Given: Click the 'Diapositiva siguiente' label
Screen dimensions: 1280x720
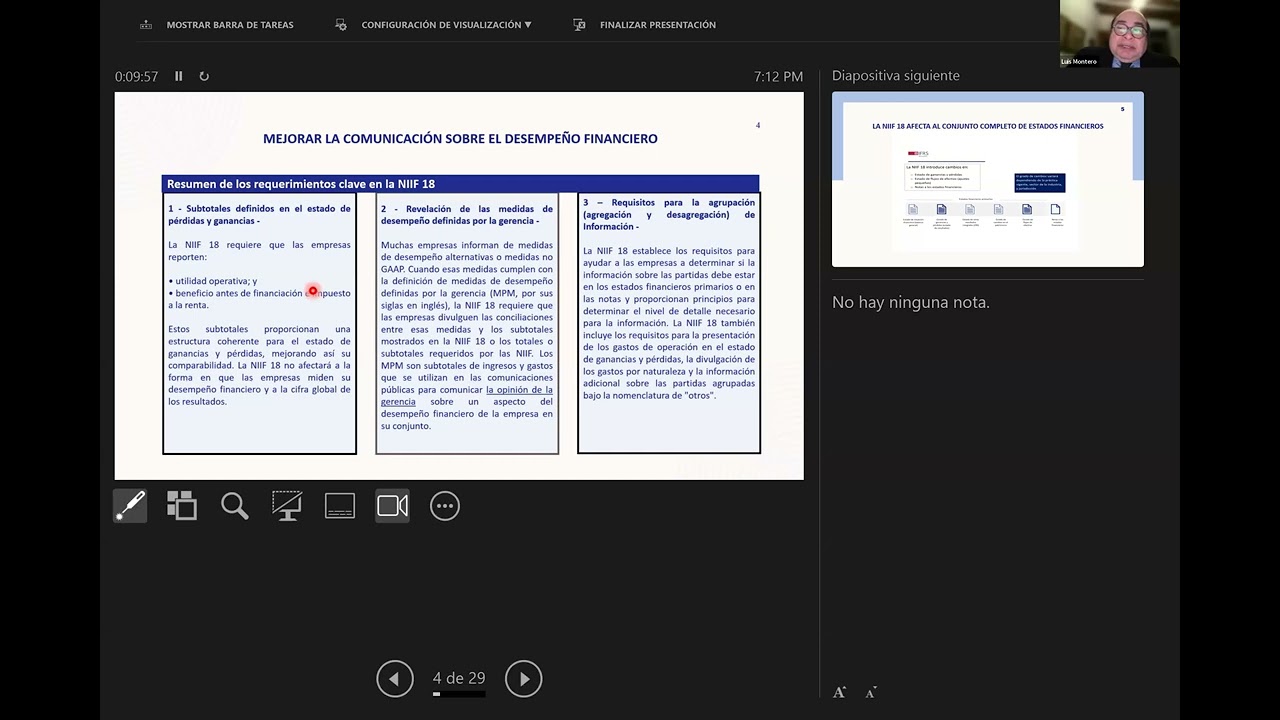Looking at the screenshot, I should tap(896, 76).
